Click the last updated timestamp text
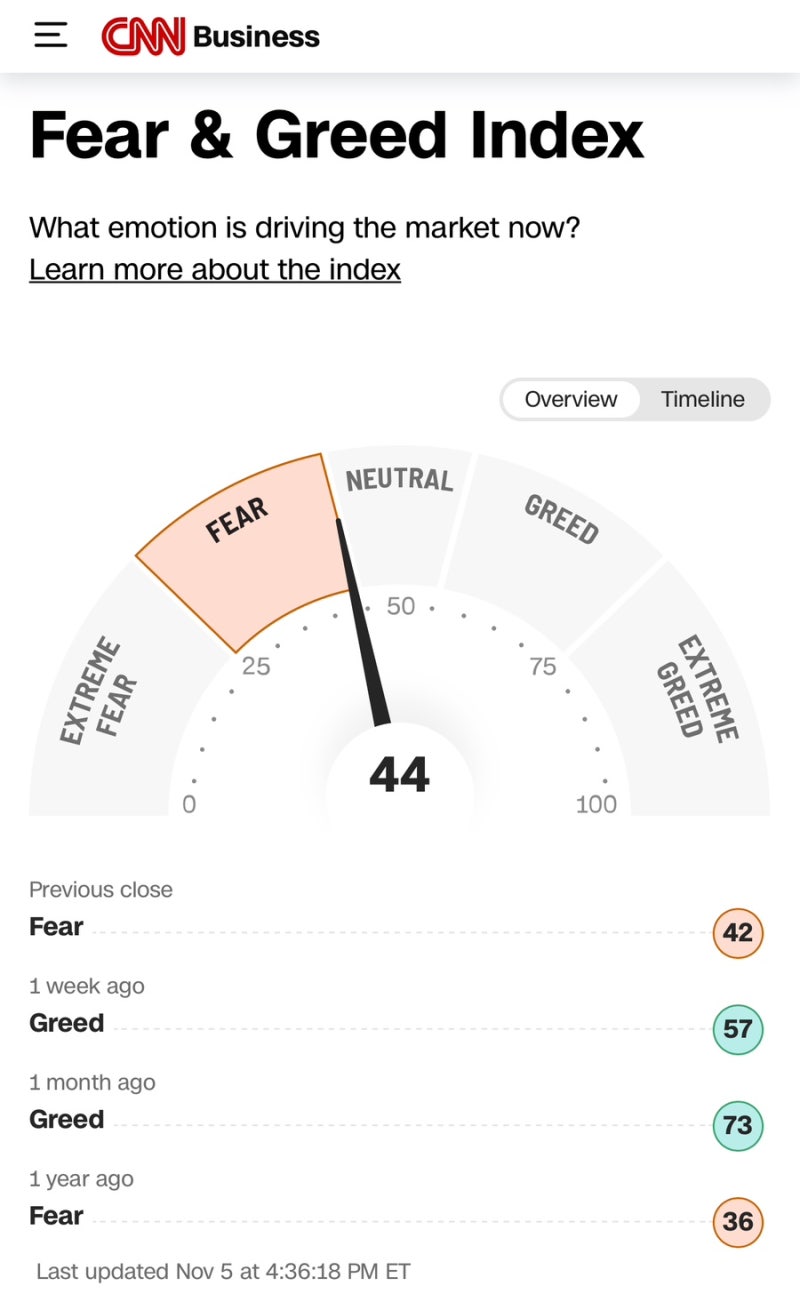Viewport: 800px width, 1302px height. pyautogui.click(x=223, y=1271)
